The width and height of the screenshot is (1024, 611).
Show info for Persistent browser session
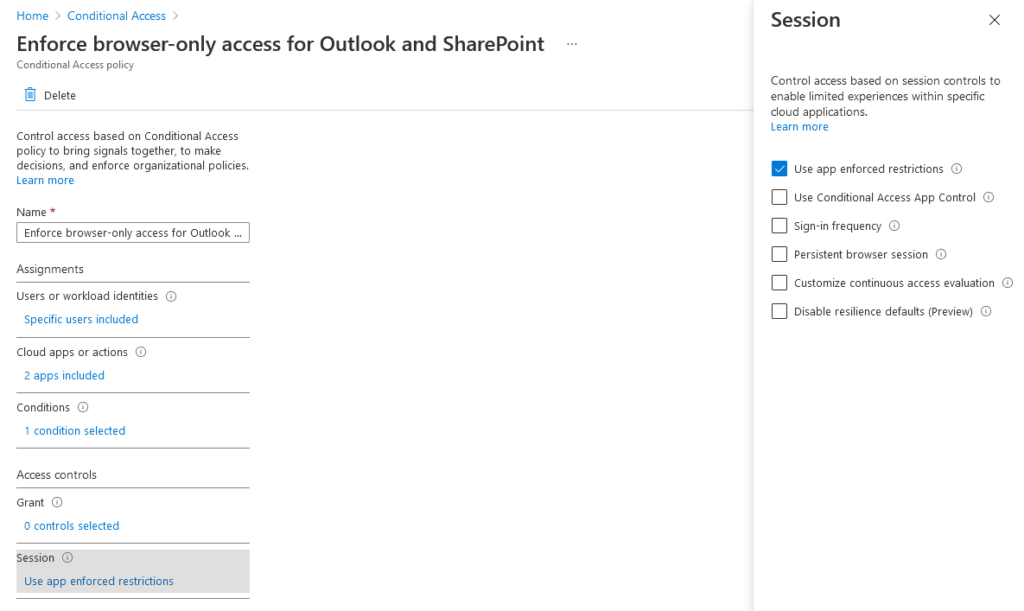point(941,254)
